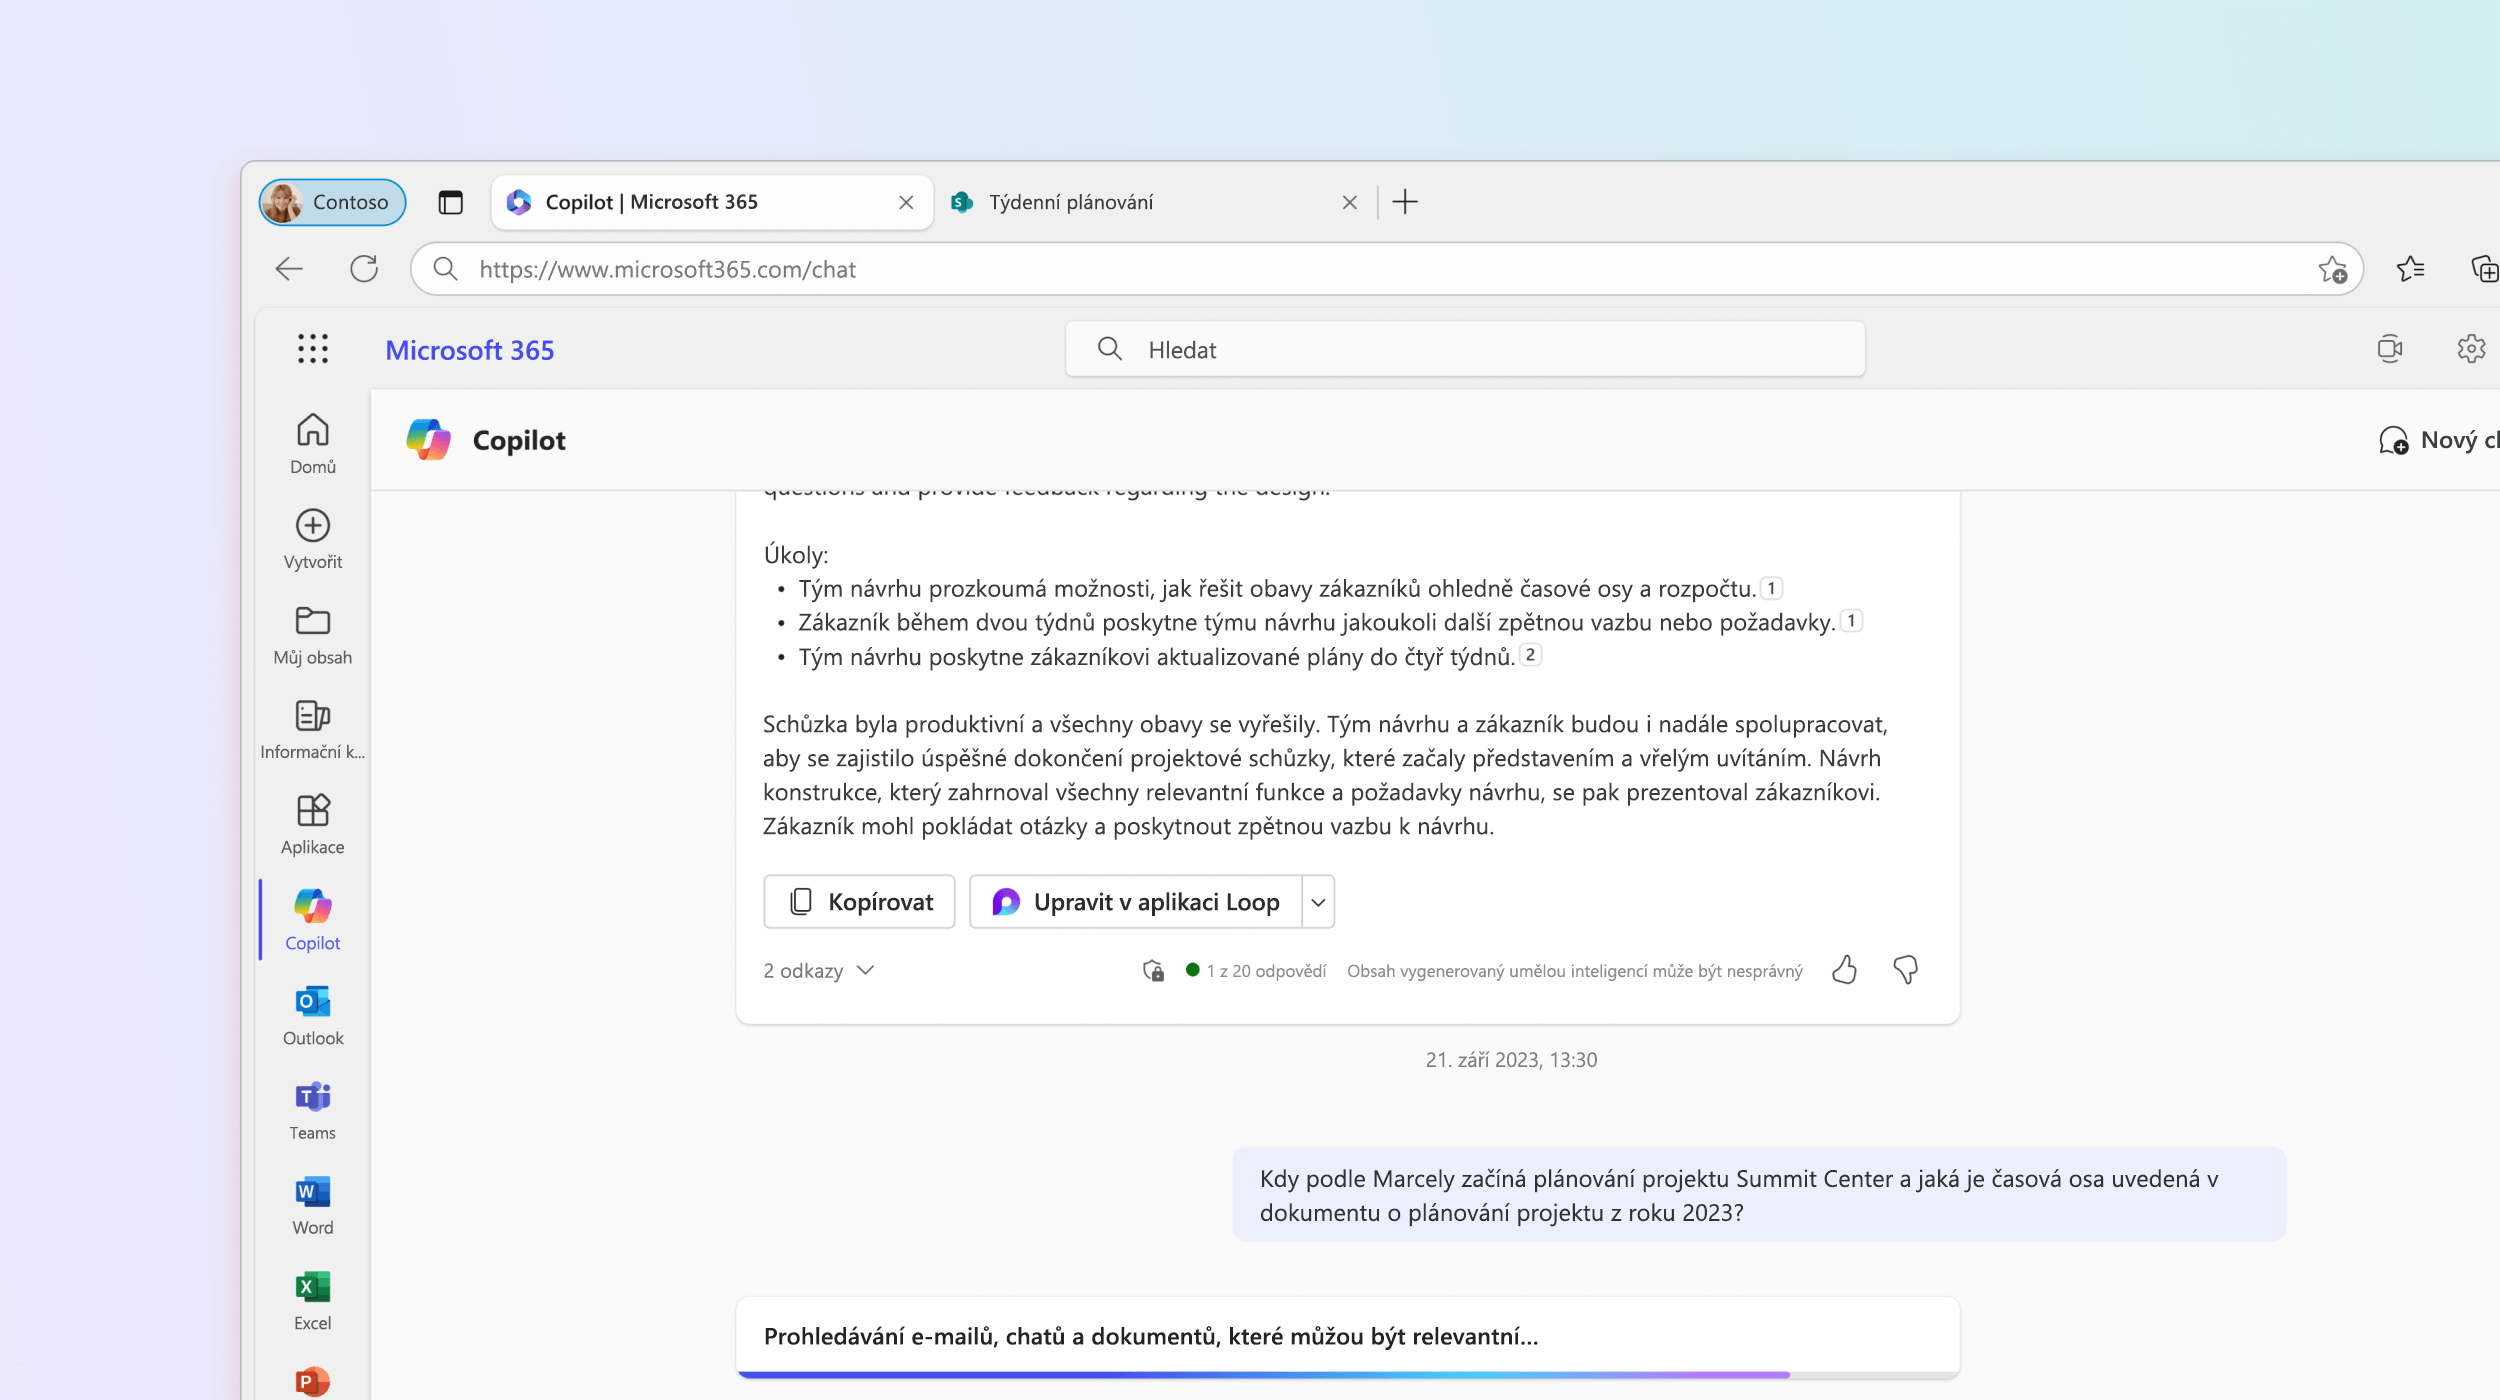Click the shield lock icon near response count

coord(1153,970)
